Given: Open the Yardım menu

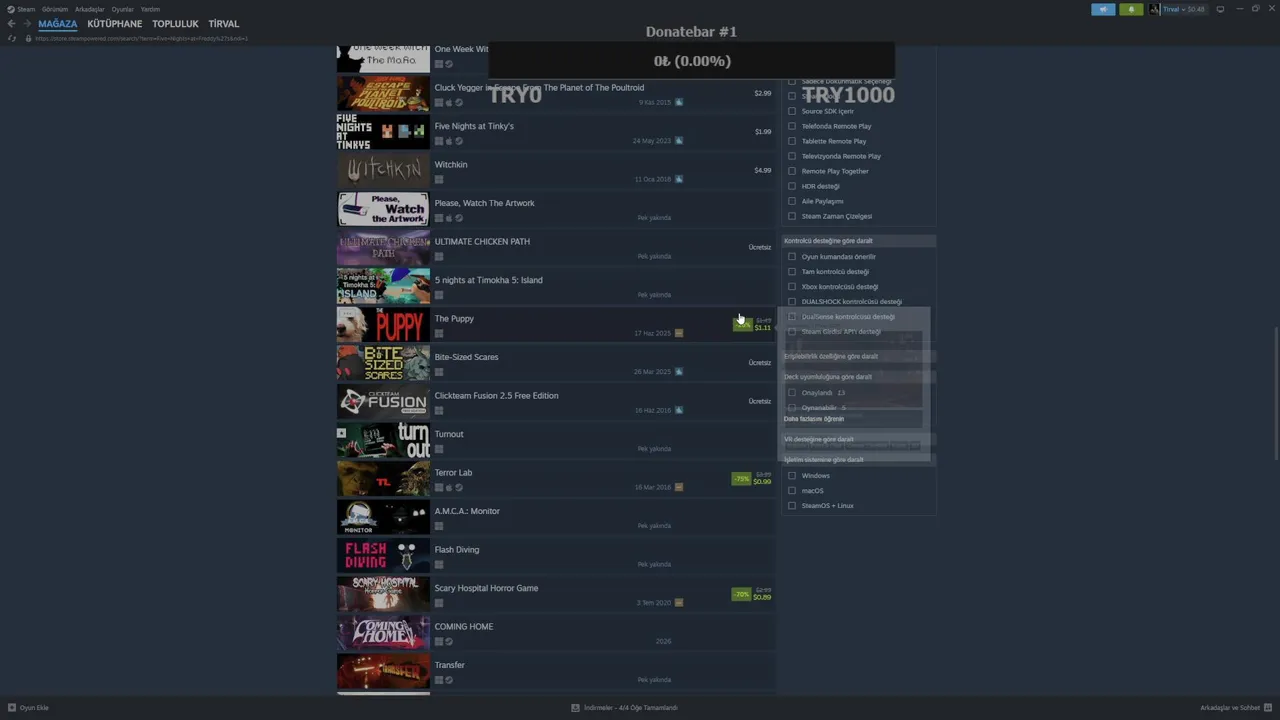Looking at the screenshot, I should pos(150,9).
